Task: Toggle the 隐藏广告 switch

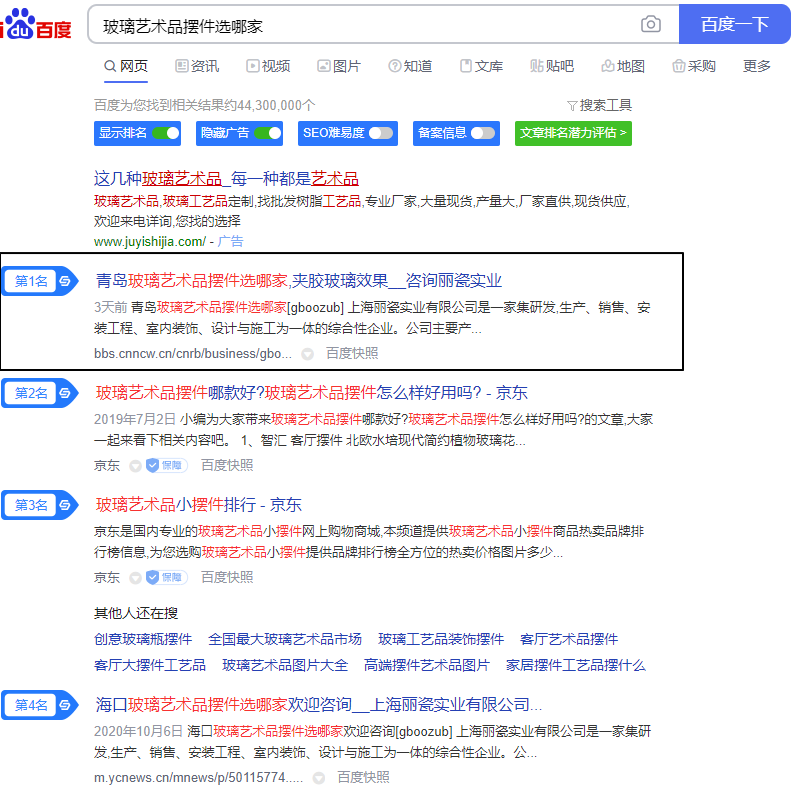Action: (268, 133)
